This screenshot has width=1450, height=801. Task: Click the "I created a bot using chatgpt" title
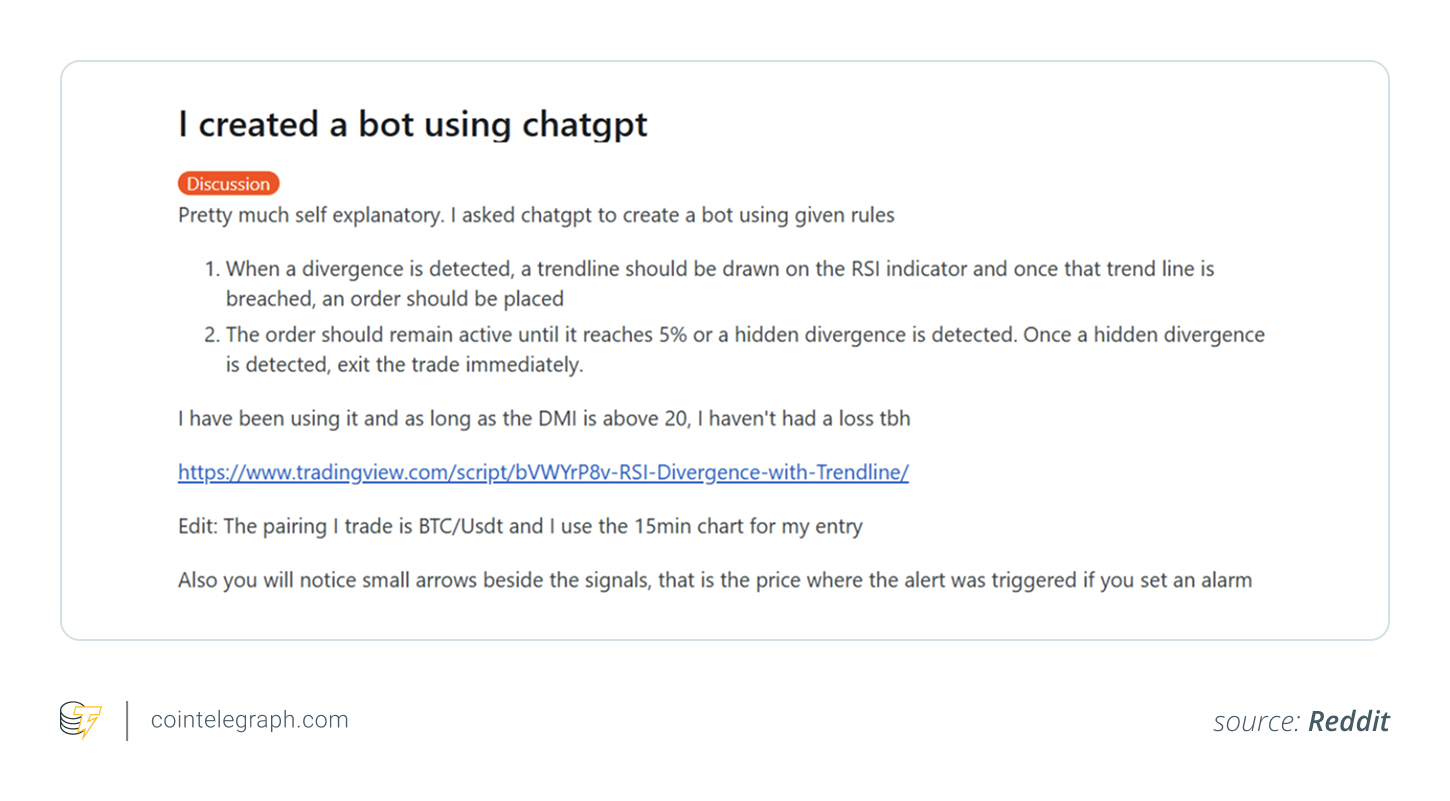[413, 124]
